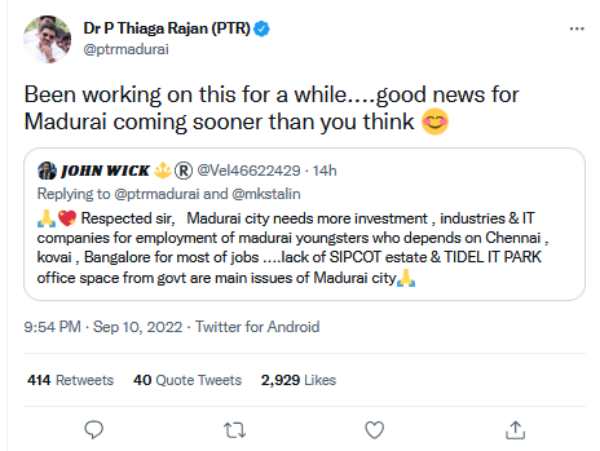Click the blue verified badge

(x=260, y=30)
